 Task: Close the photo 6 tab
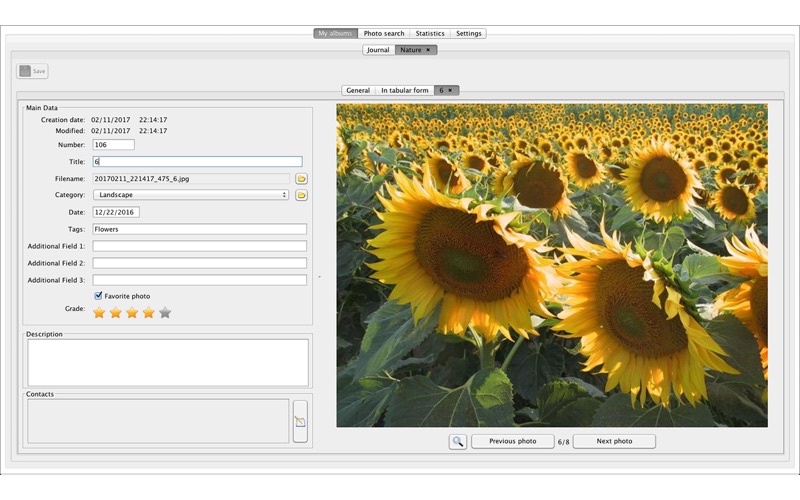[x=450, y=90]
